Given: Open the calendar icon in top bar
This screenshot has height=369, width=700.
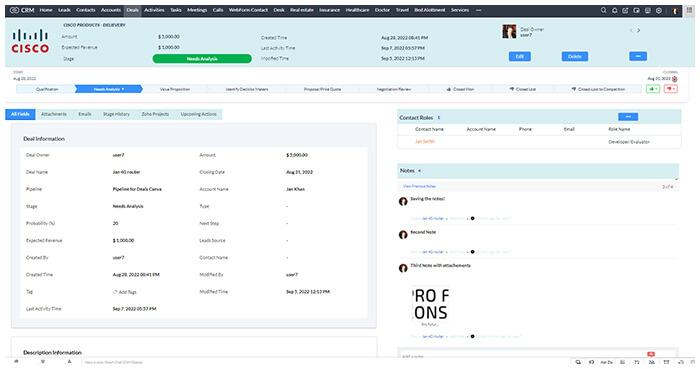Looking at the screenshot, I should [x=648, y=10].
